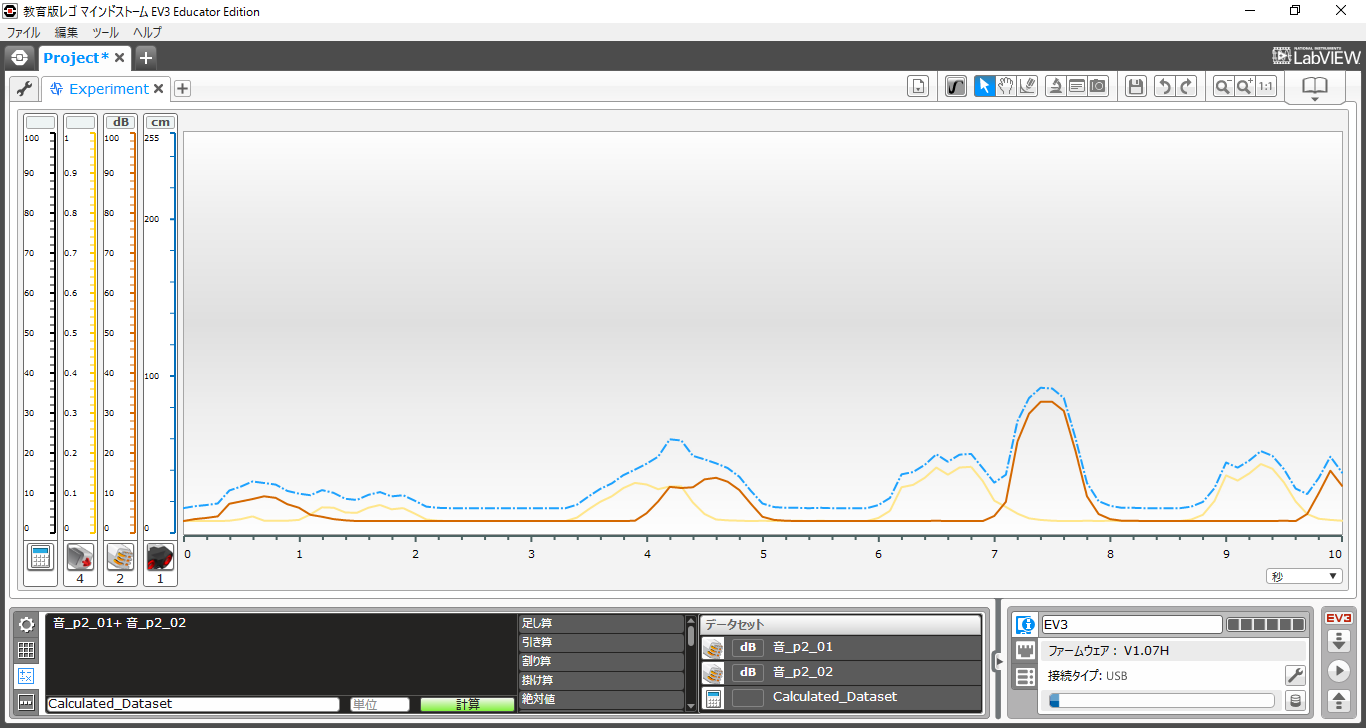Collapse the hardware panel side arrow
The height and width of the screenshot is (728, 1366).
click(997, 660)
